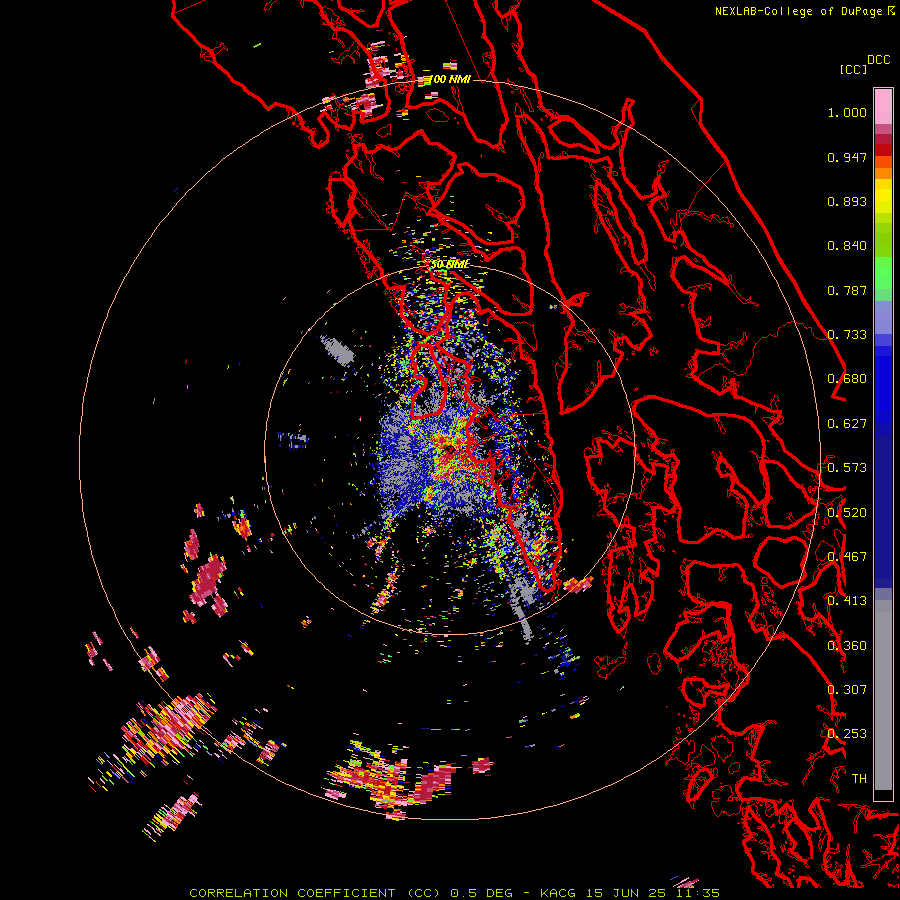Click the 0.573 scale value
900x900 pixels.
tap(847, 468)
